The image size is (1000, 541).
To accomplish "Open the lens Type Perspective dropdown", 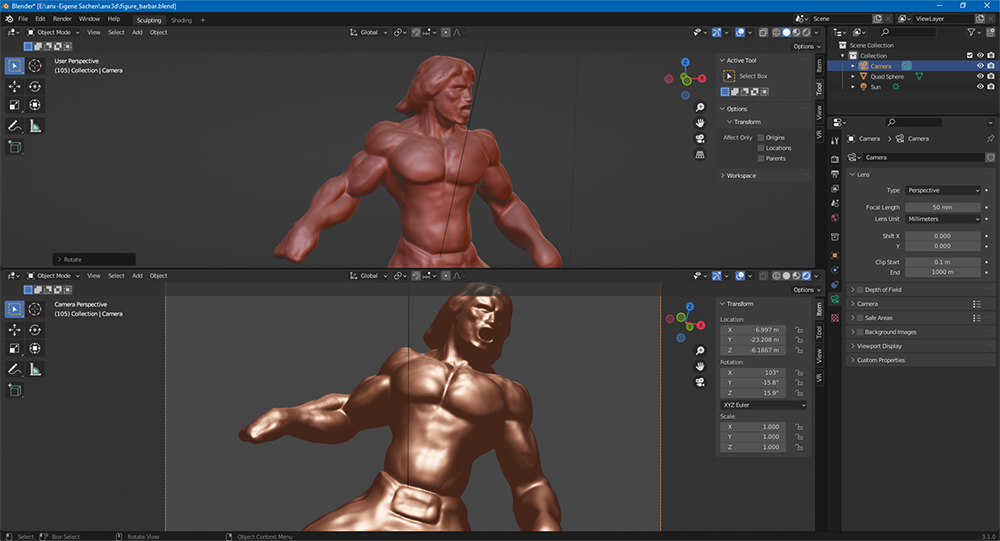I will [944, 190].
